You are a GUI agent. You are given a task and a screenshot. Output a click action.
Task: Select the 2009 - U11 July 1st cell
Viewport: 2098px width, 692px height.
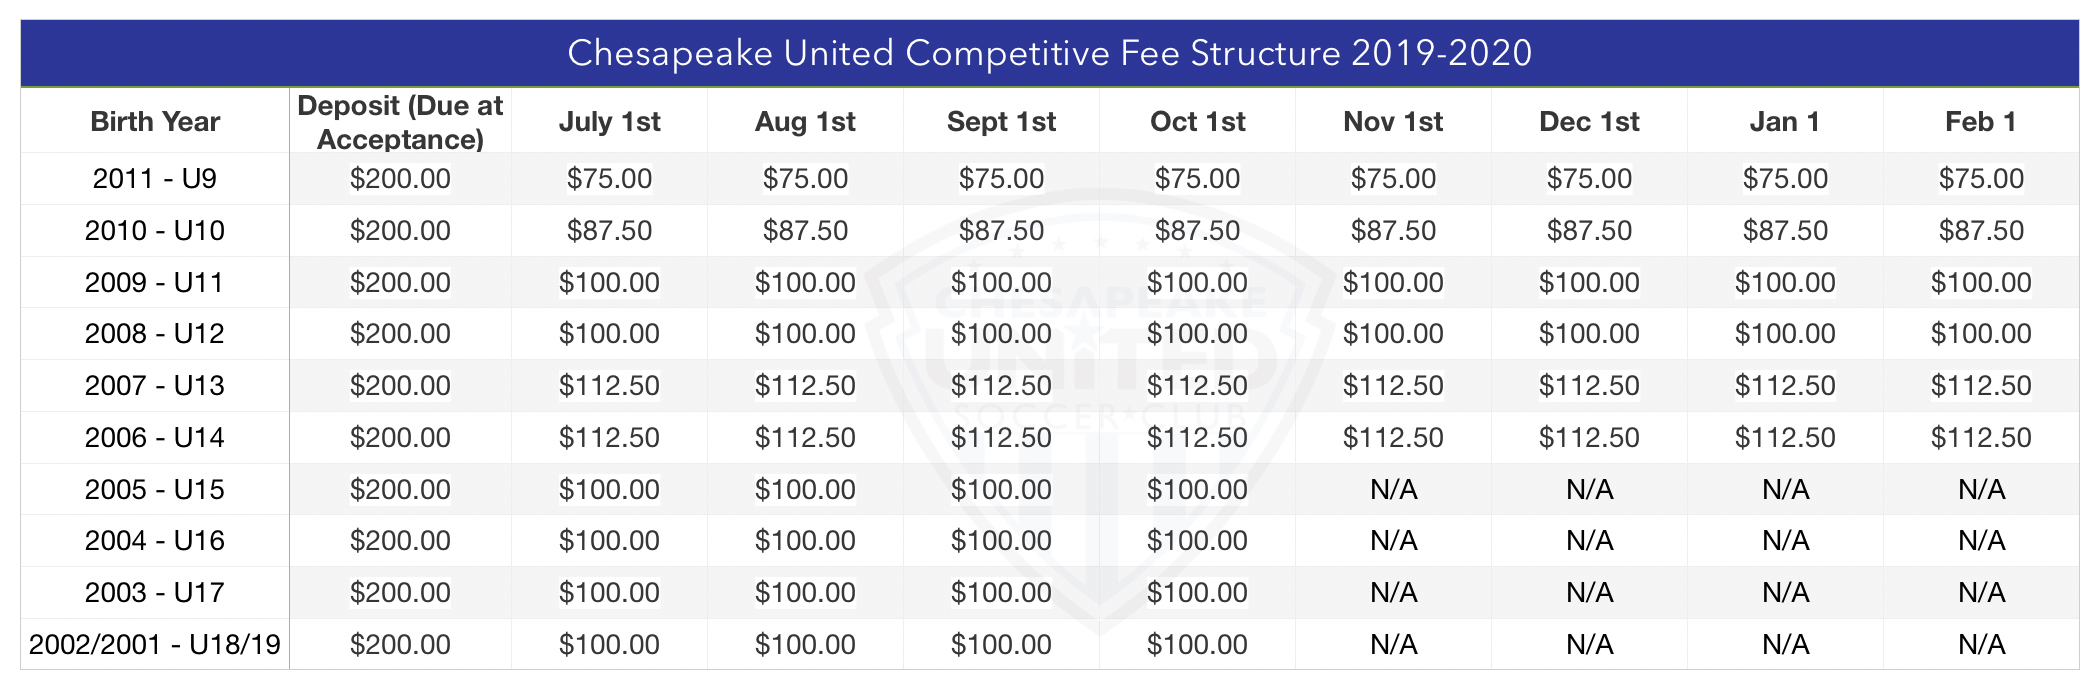609,283
